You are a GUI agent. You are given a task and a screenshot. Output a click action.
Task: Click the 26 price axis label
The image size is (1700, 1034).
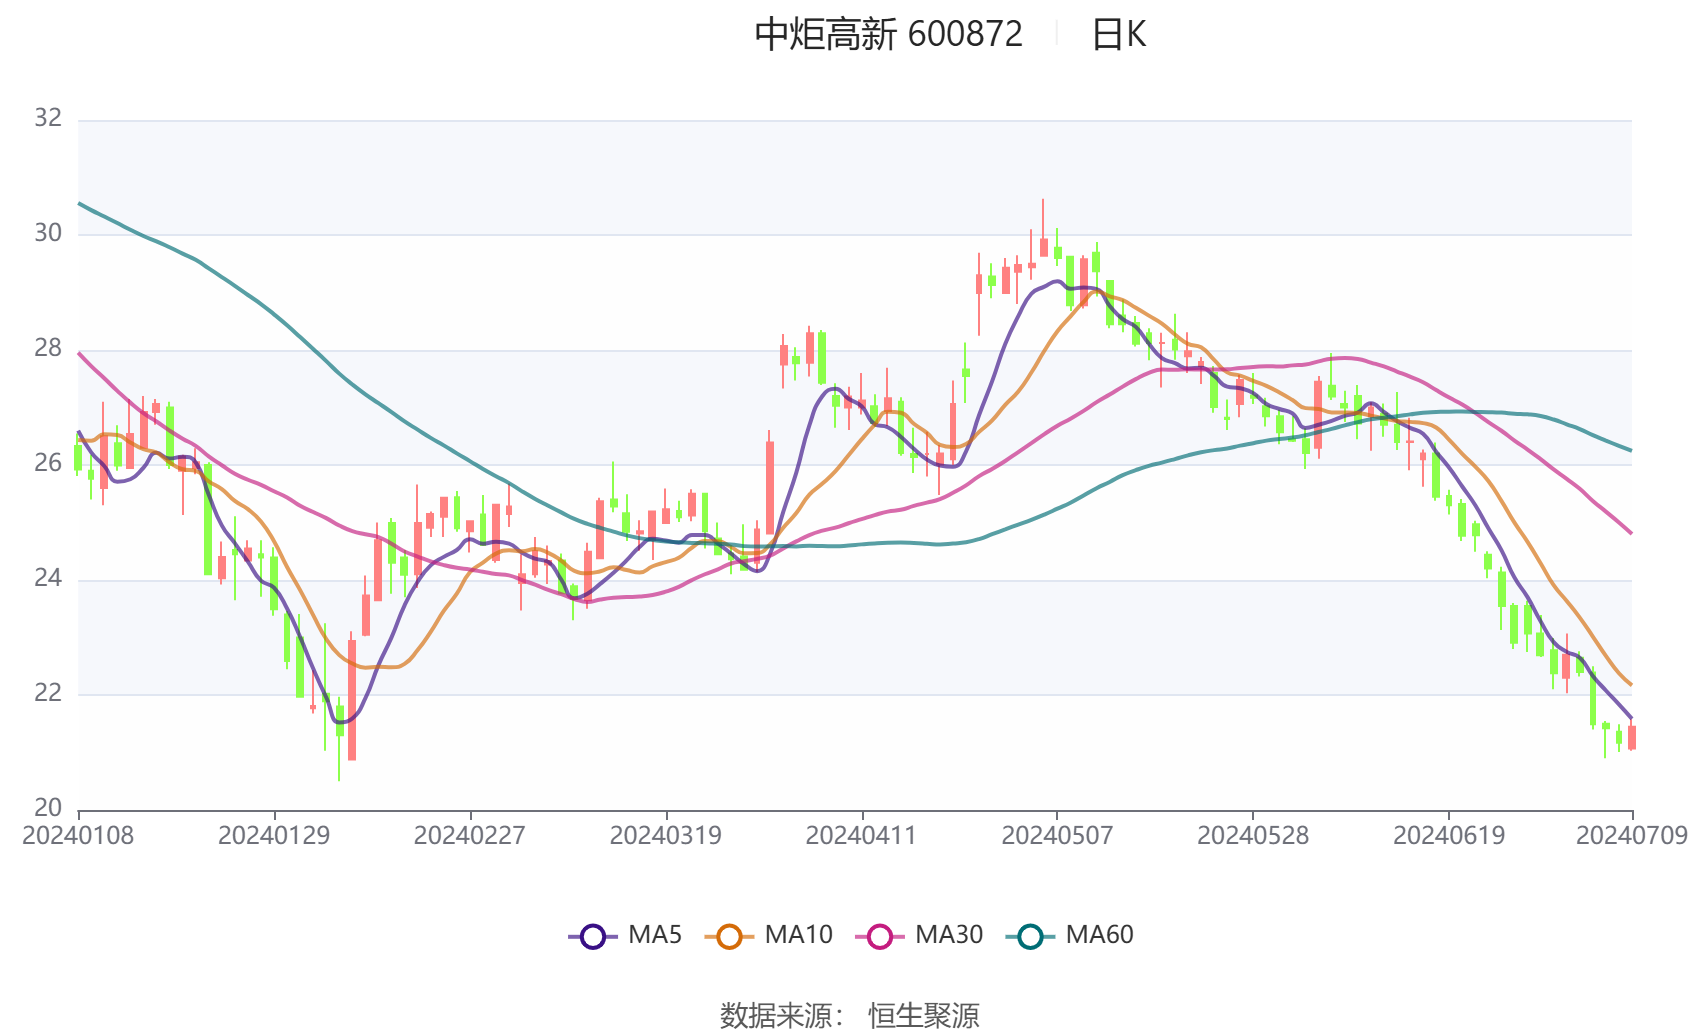tap(48, 463)
